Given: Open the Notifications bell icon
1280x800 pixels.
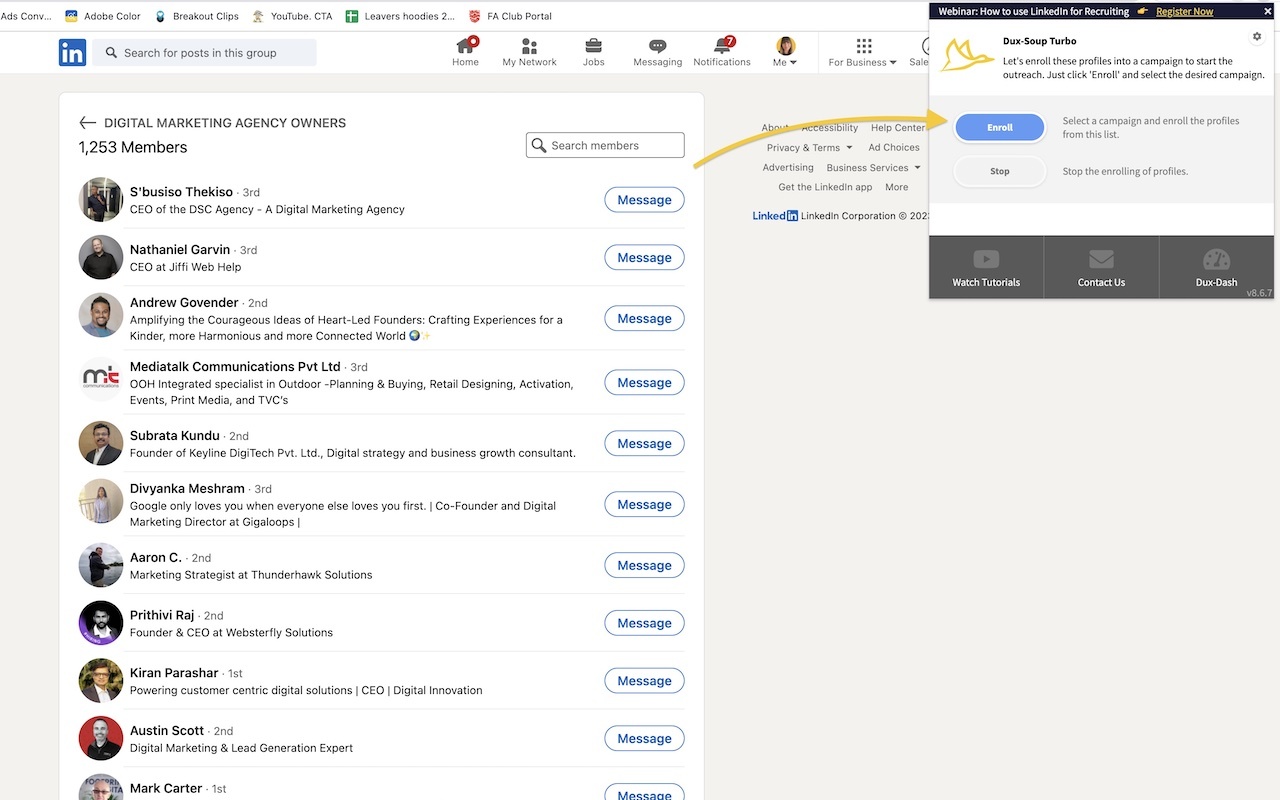Looking at the screenshot, I should click(x=722, y=52).
